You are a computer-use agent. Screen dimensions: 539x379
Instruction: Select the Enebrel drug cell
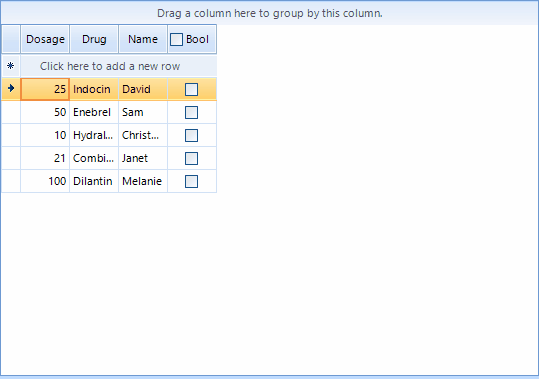pyautogui.click(x=94, y=112)
